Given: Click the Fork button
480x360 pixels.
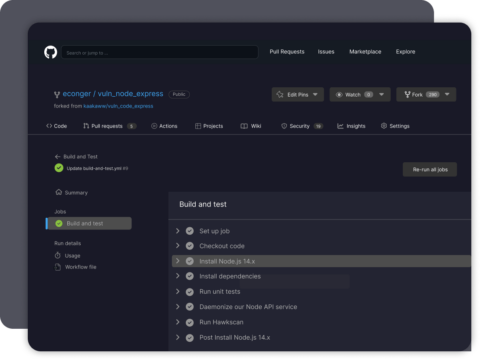Looking at the screenshot, I should point(426,95).
